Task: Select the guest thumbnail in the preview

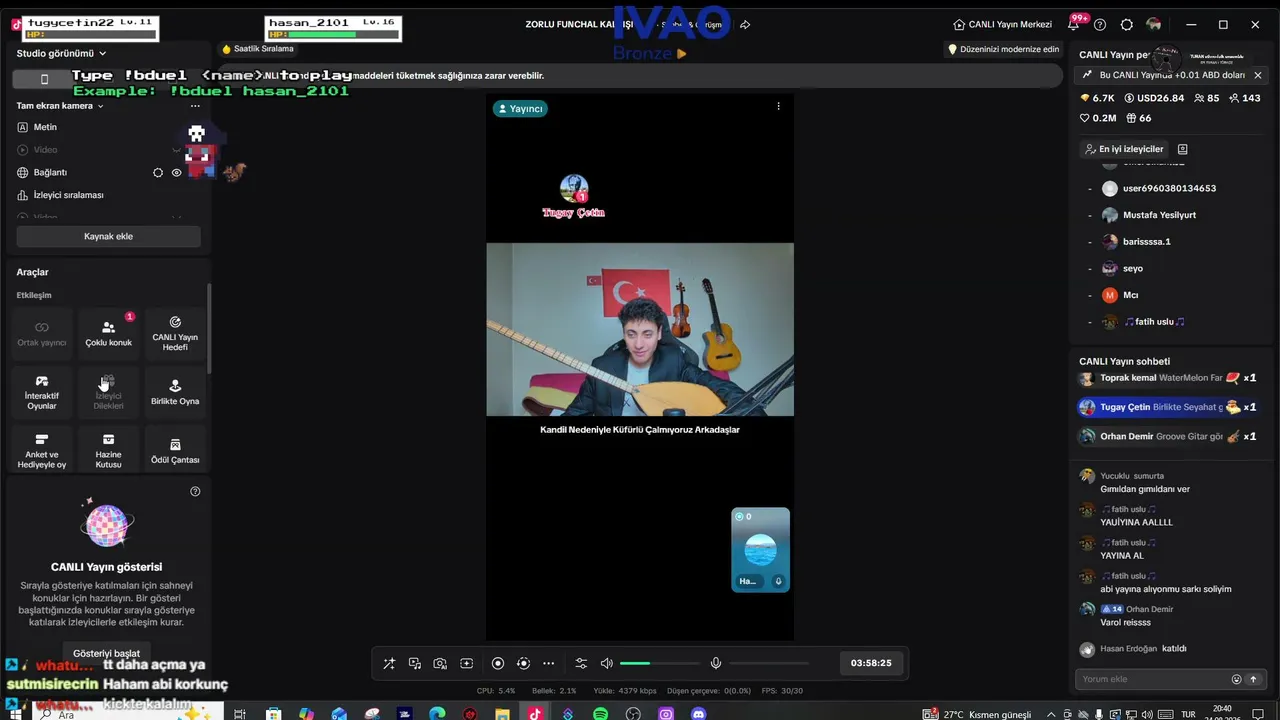Action: point(760,550)
